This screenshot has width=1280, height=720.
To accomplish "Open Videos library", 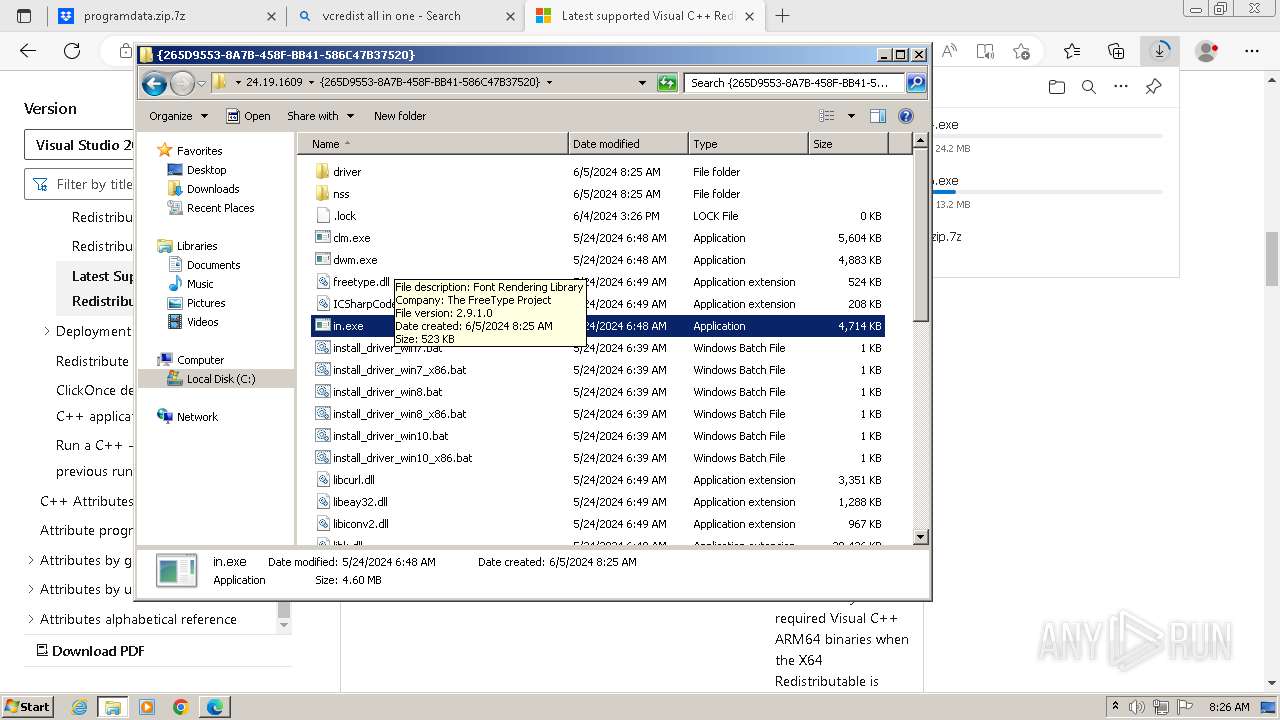I will pos(202,322).
